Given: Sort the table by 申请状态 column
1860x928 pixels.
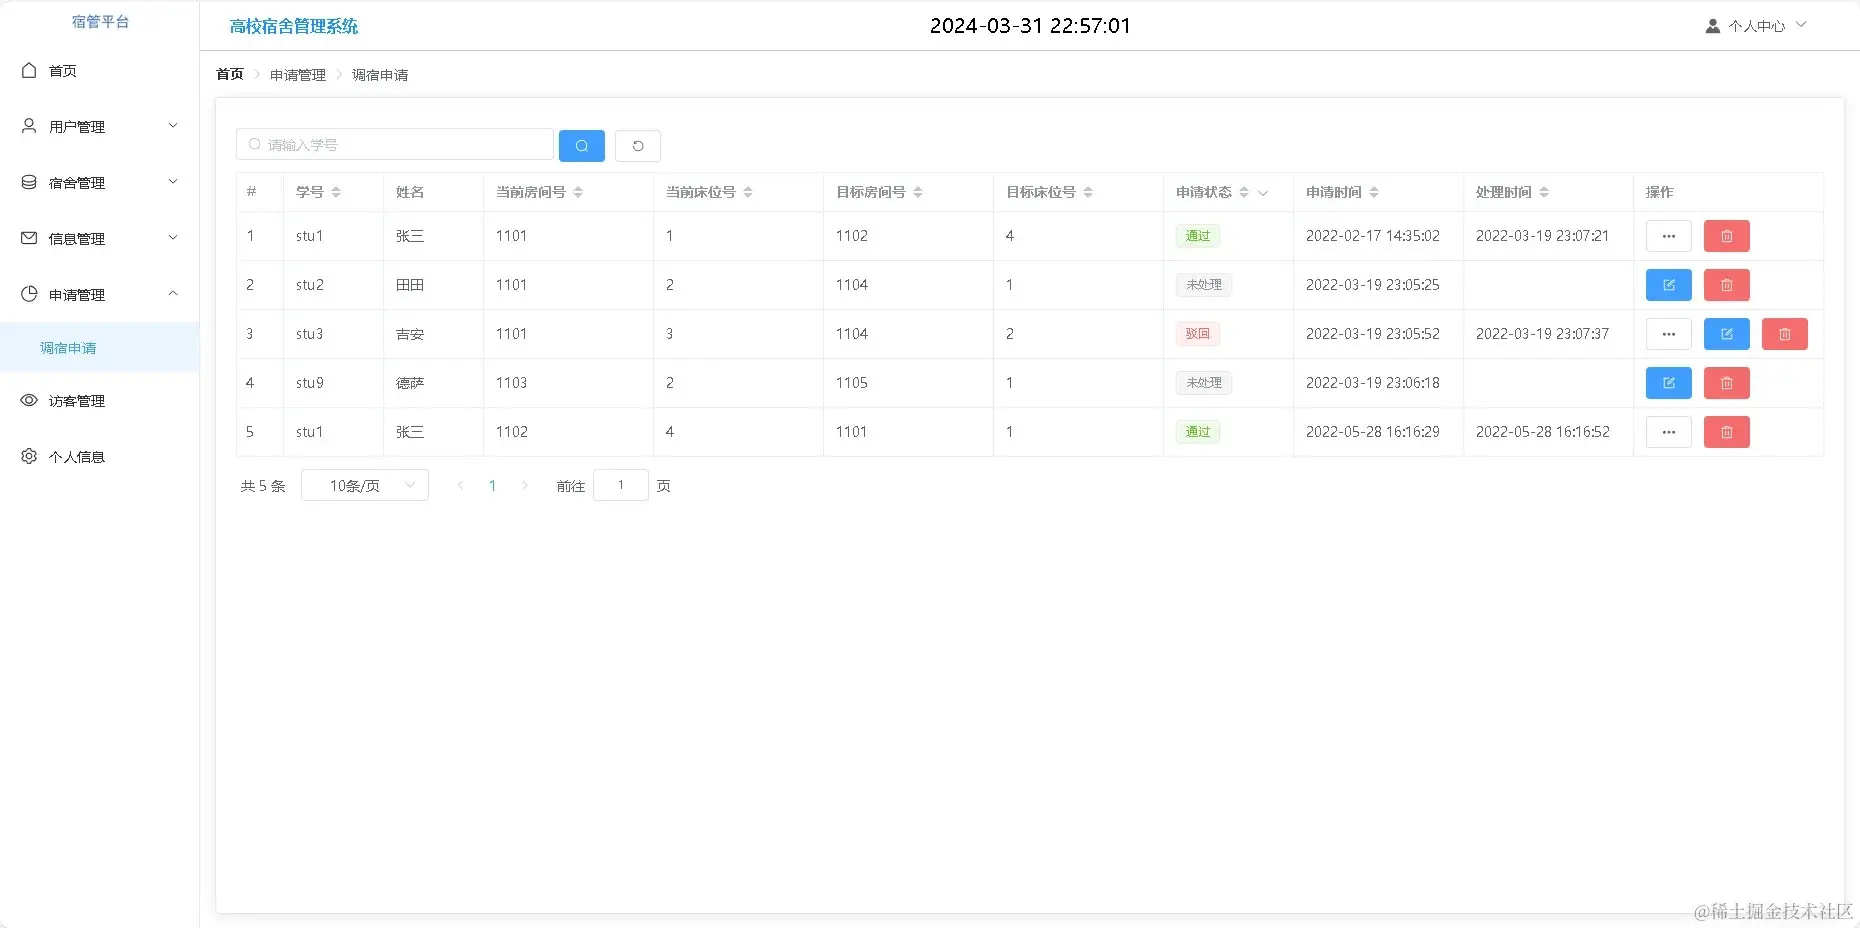Looking at the screenshot, I should click(1244, 192).
